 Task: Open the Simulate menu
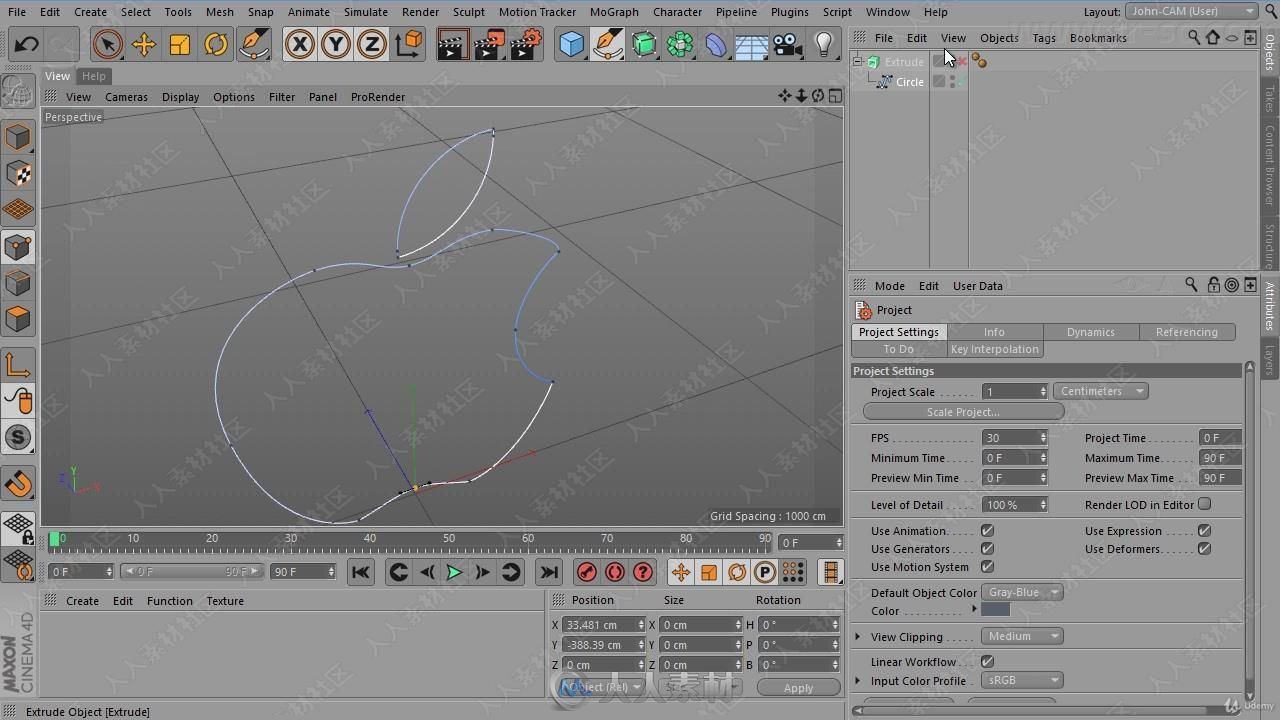point(366,12)
